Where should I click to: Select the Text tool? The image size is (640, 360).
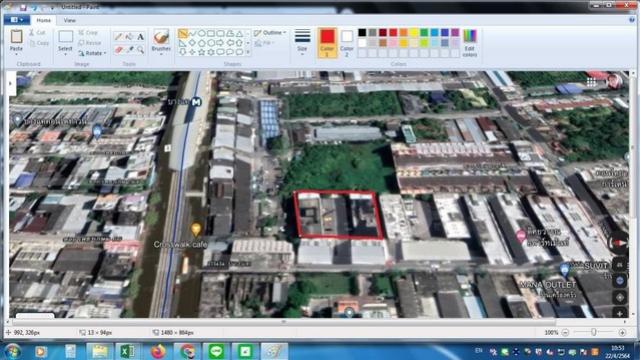click(140, 37)
